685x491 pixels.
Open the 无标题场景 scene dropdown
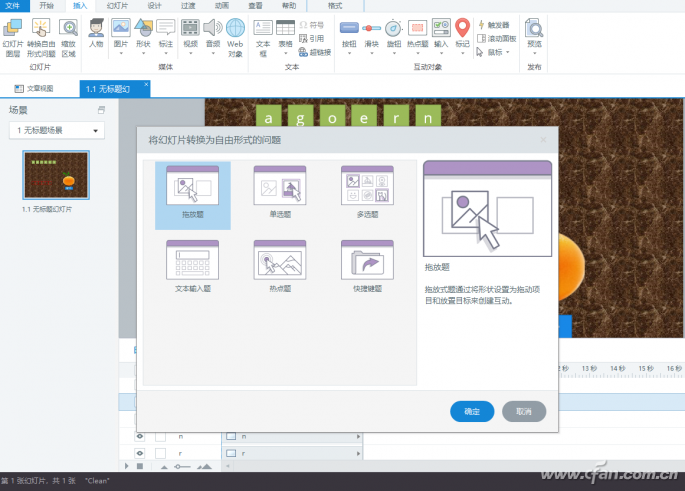pos(57,131)
